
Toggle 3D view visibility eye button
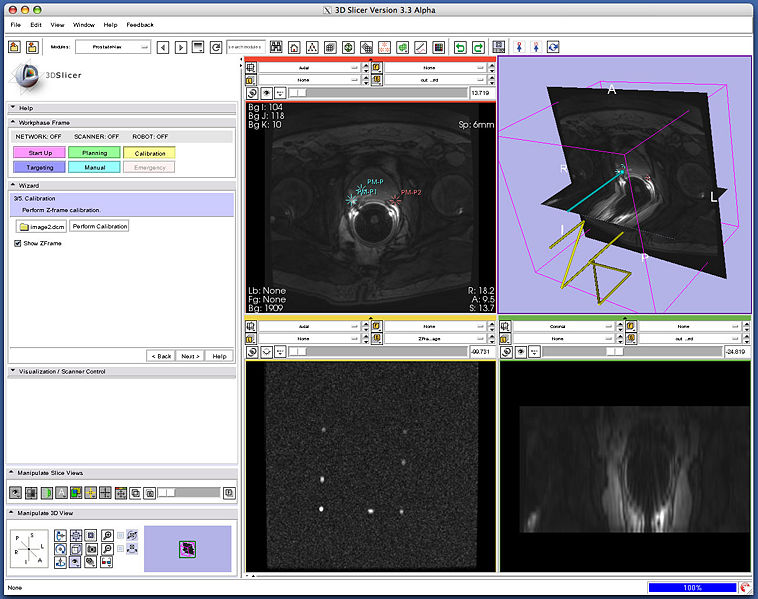(x=75, y=562)
